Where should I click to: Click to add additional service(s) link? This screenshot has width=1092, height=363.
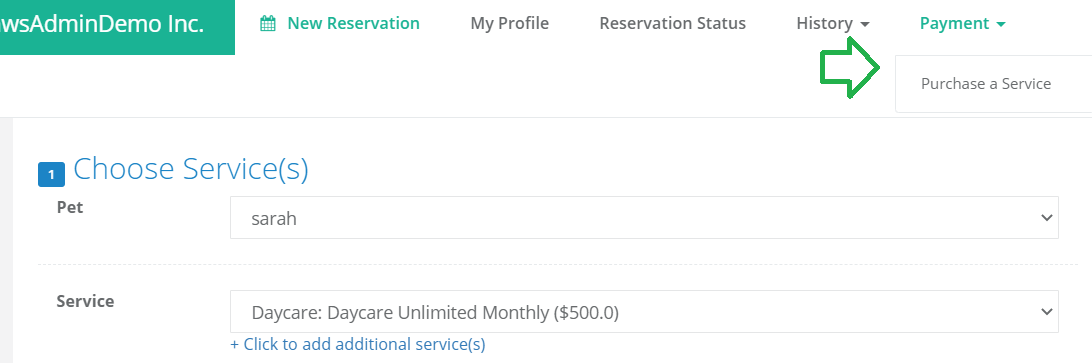(358, 344)
